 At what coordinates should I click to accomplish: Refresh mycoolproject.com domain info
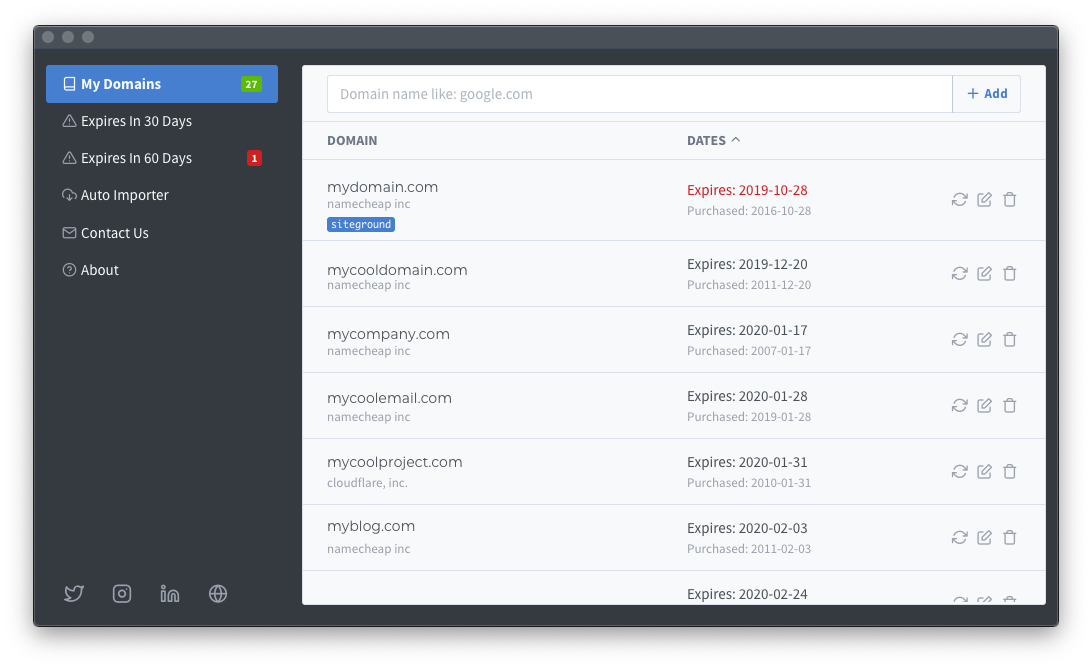(x=960, y=472)
